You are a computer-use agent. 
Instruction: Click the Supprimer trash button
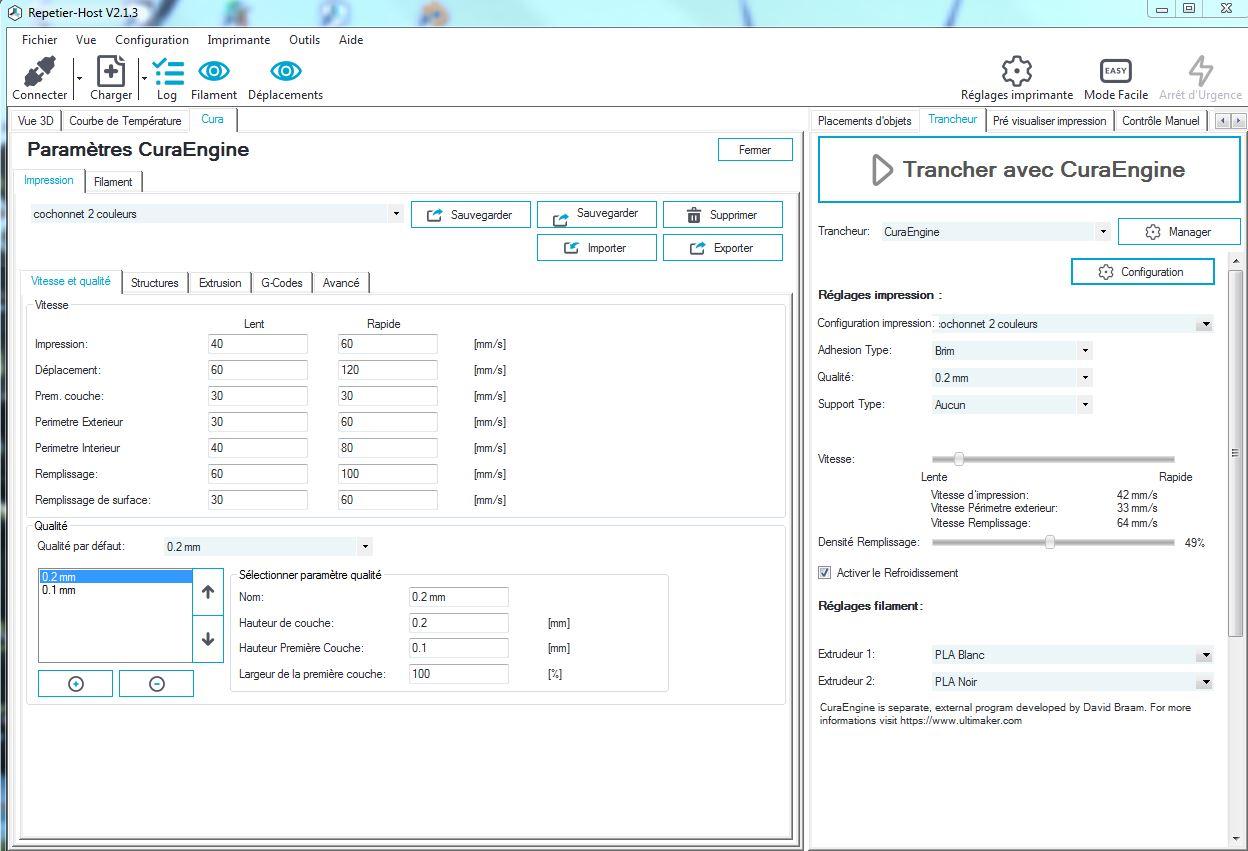pos(722,215)
